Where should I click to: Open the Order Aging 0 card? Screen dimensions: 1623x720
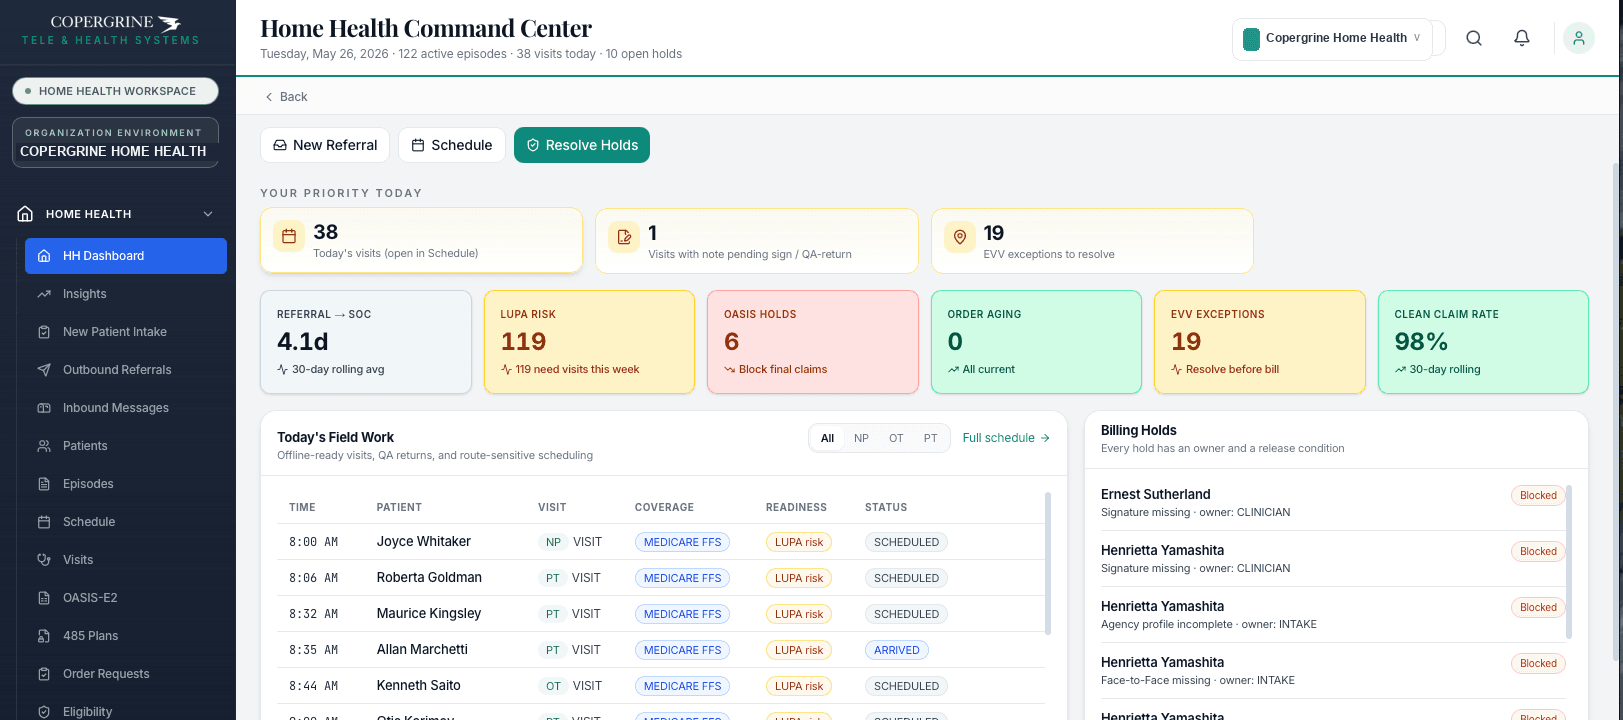click(x=1036, y=342)
